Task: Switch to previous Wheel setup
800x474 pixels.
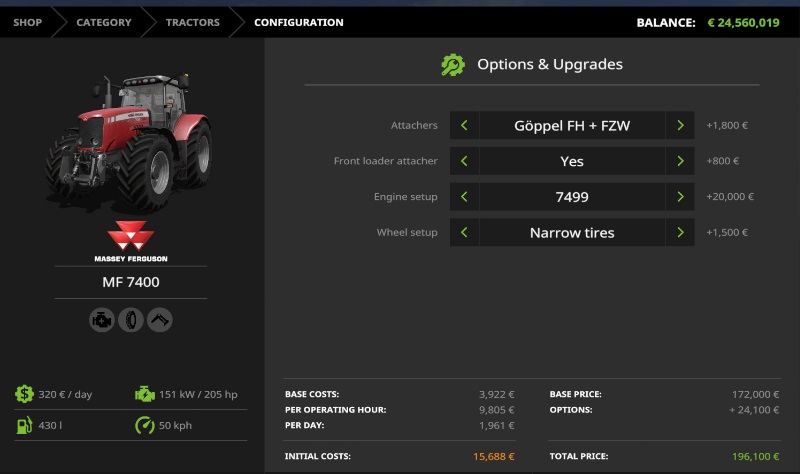Action: [x=464, y=233]
